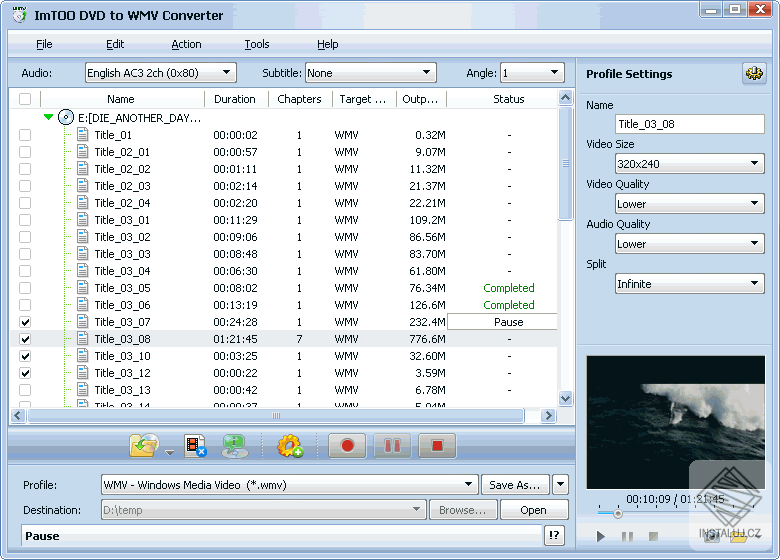Open the Video Size dropdown
Image resolution: width=780 pixels, height=560 pixels.
click(689, 163)
